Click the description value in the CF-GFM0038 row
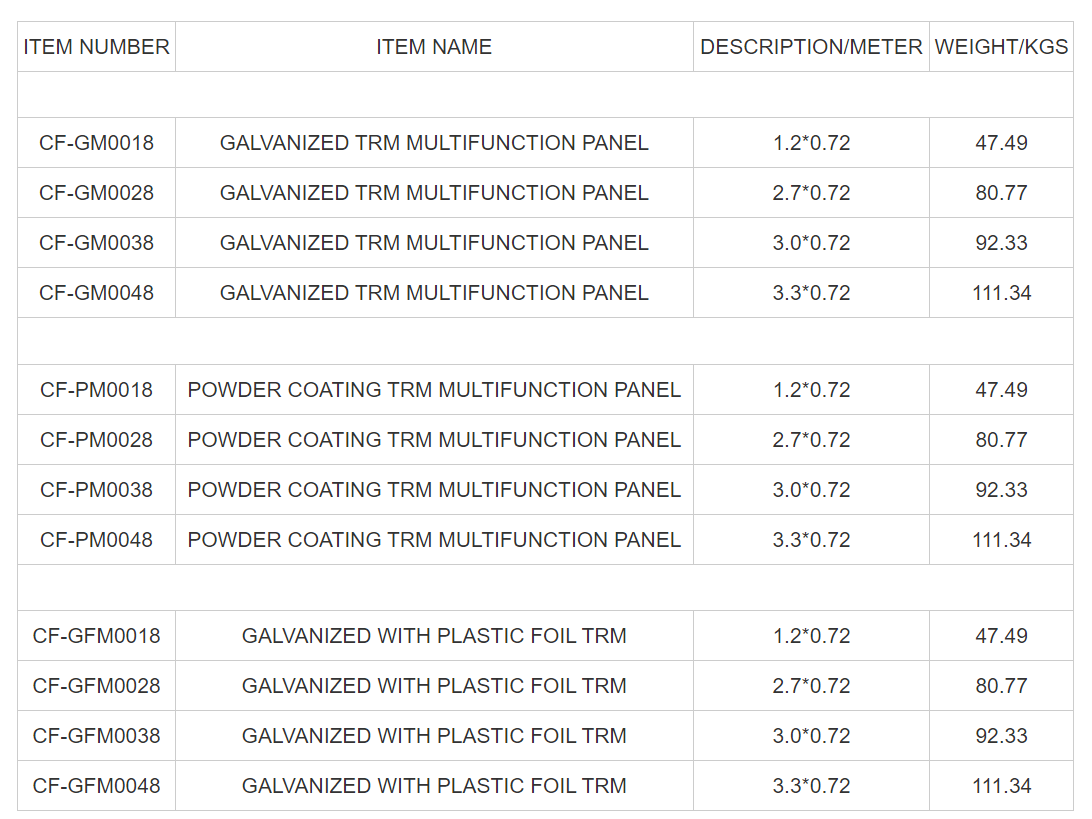 tap(811, 736)
